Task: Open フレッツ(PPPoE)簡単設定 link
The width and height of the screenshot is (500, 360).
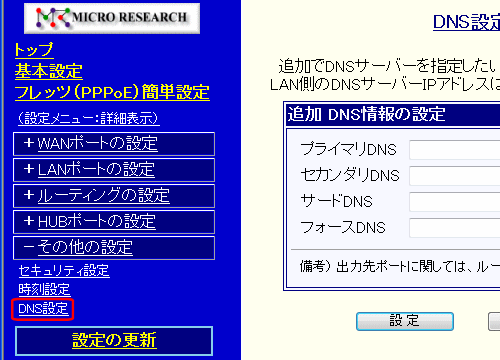Action: pos(112,92)
